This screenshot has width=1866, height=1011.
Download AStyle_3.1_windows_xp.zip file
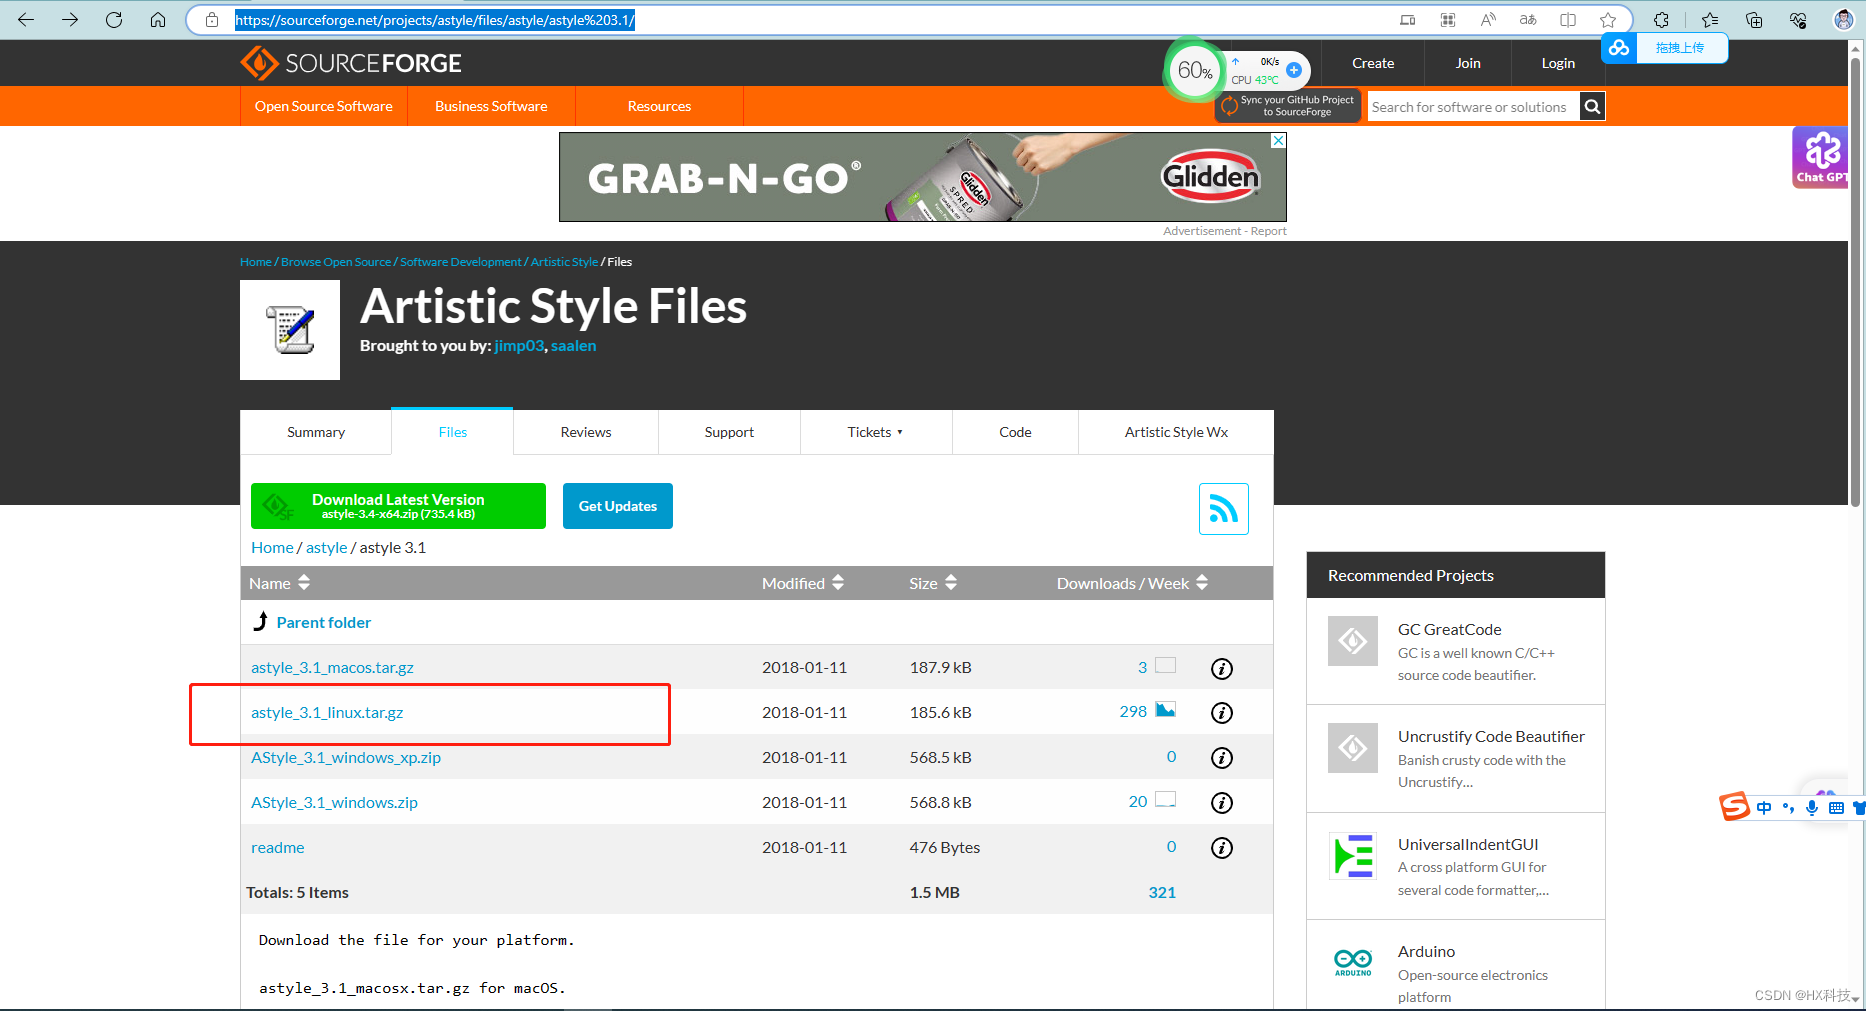point(346,758)
